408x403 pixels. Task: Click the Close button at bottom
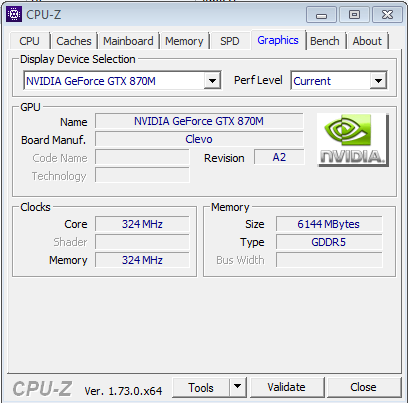[363, 387]
